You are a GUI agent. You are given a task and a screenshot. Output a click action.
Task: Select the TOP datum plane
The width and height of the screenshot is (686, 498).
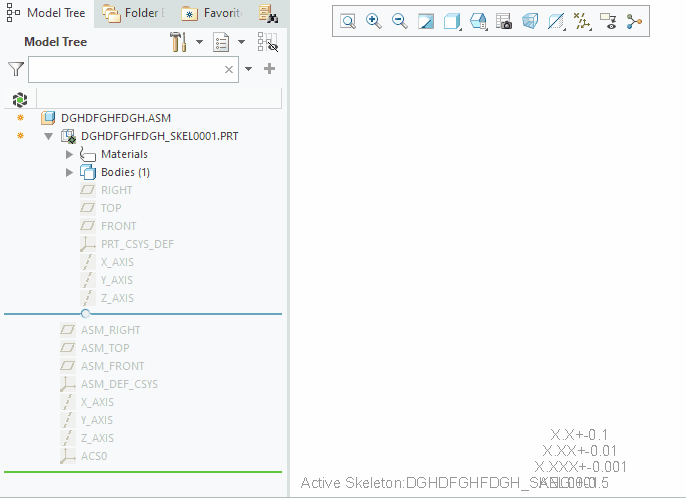click(111, 208)
